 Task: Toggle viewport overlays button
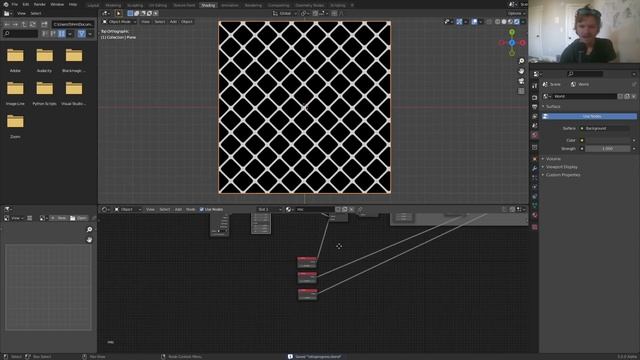474,22
